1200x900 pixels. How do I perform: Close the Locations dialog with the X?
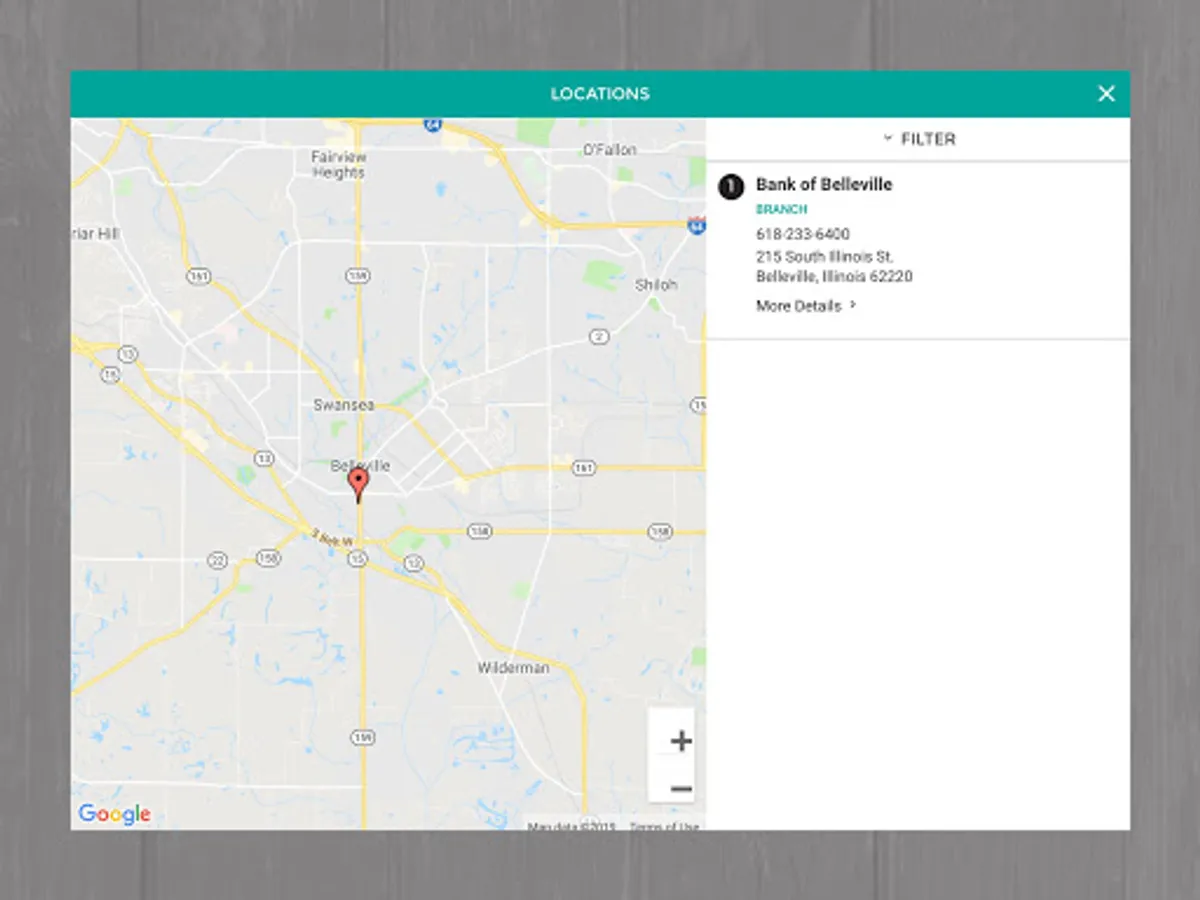click(x=1106, y=94)
